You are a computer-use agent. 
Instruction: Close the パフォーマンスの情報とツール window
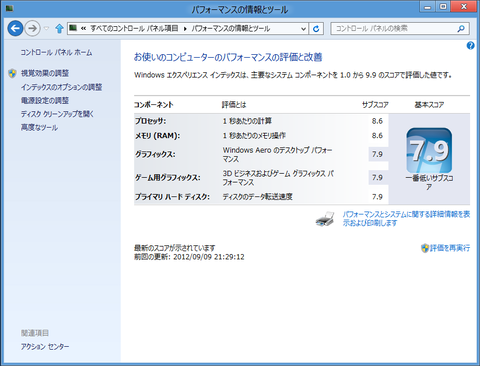pos(464,7)
